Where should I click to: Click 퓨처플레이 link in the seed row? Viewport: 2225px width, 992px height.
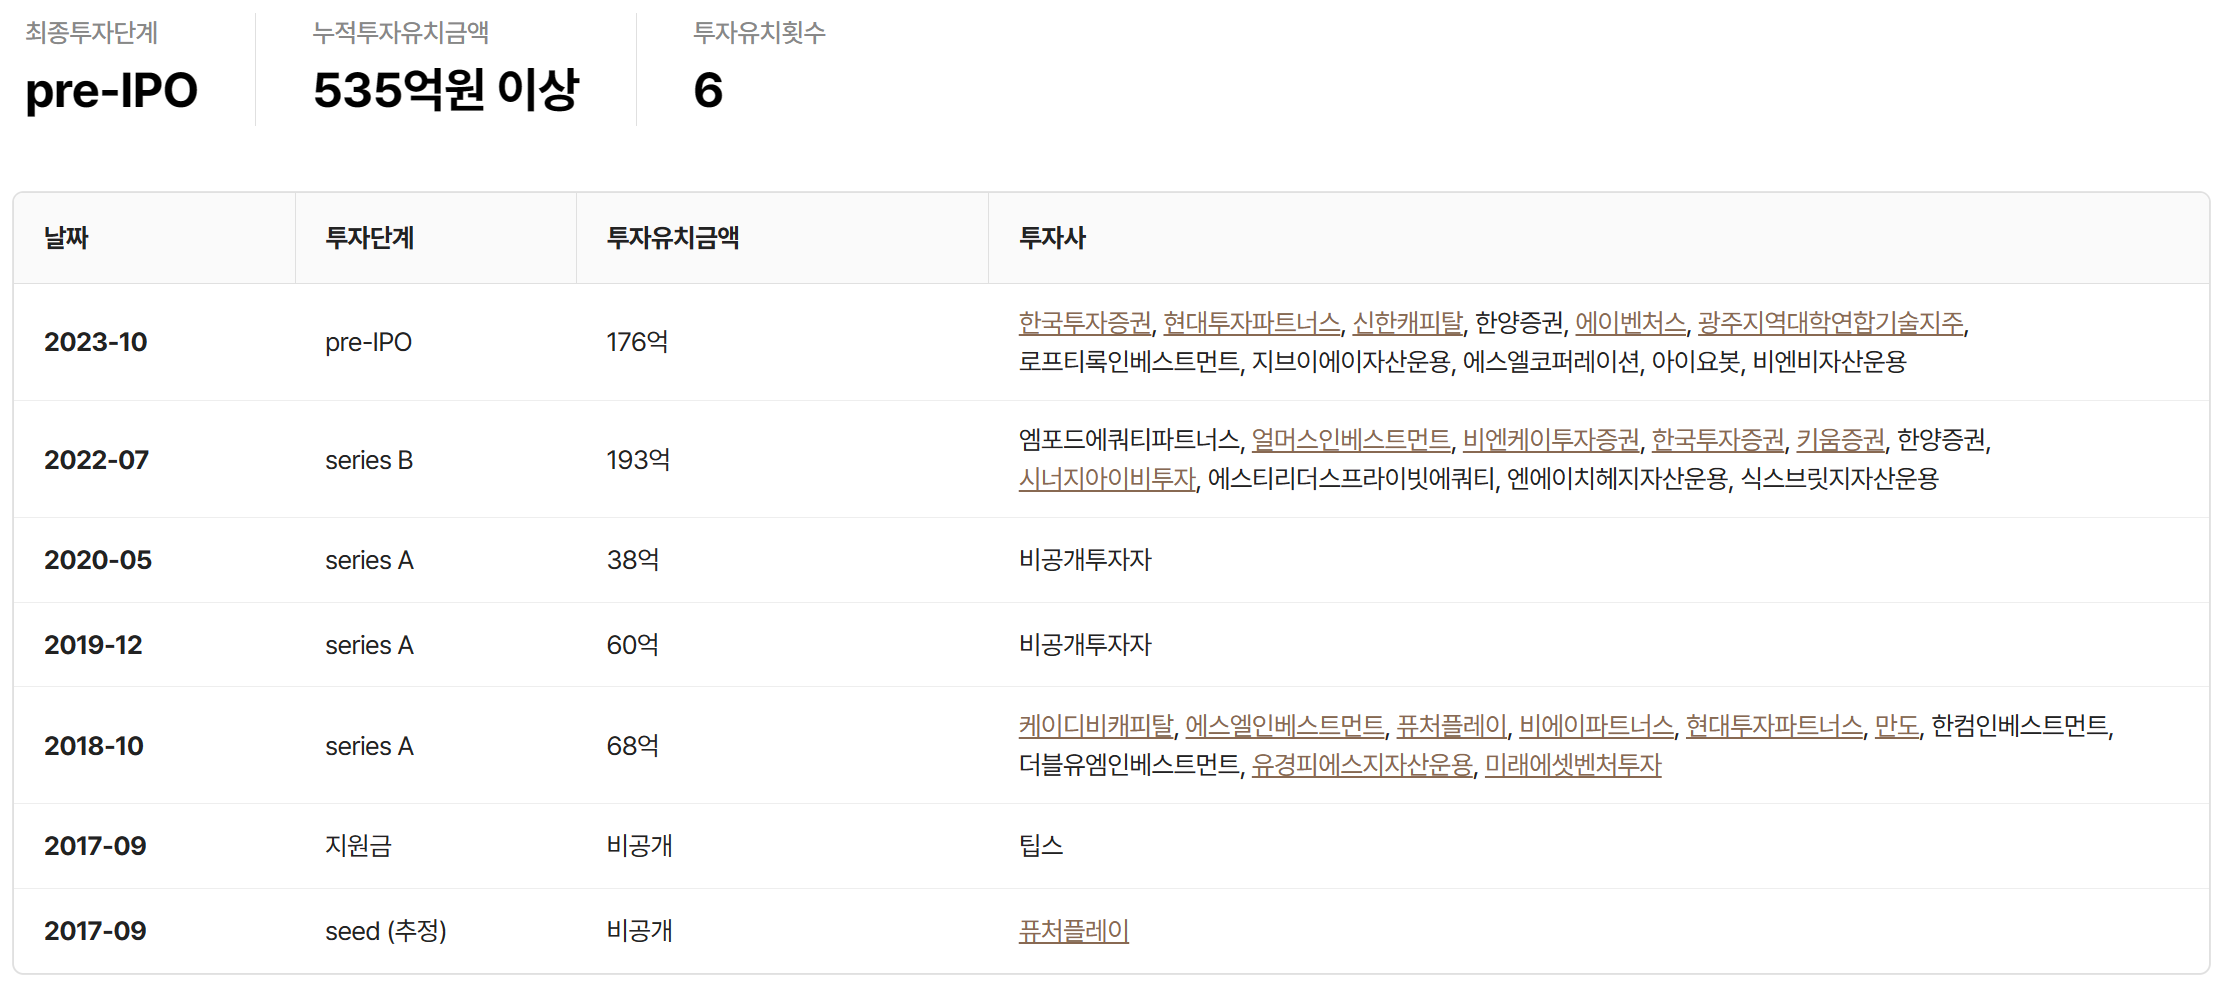click(1073, 931)
